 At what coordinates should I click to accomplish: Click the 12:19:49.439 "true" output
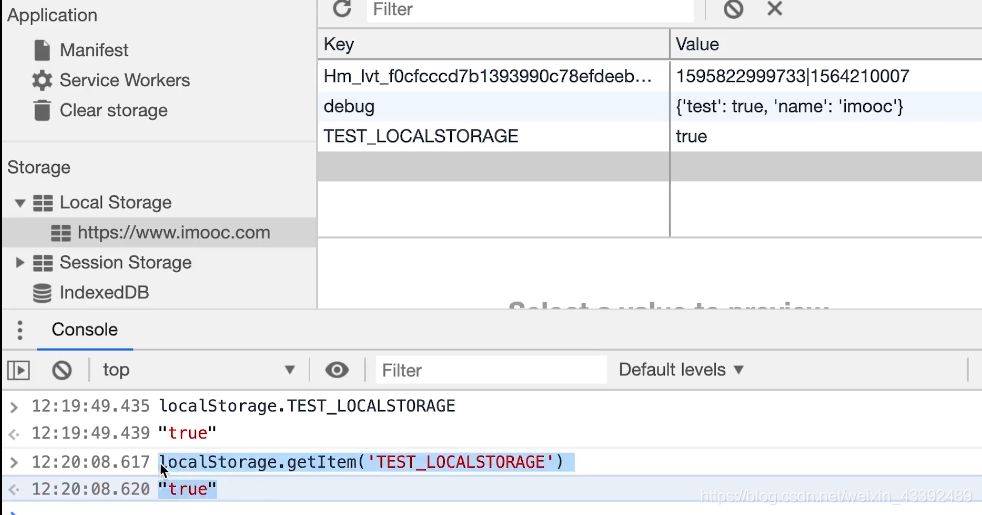coord(187,433)
